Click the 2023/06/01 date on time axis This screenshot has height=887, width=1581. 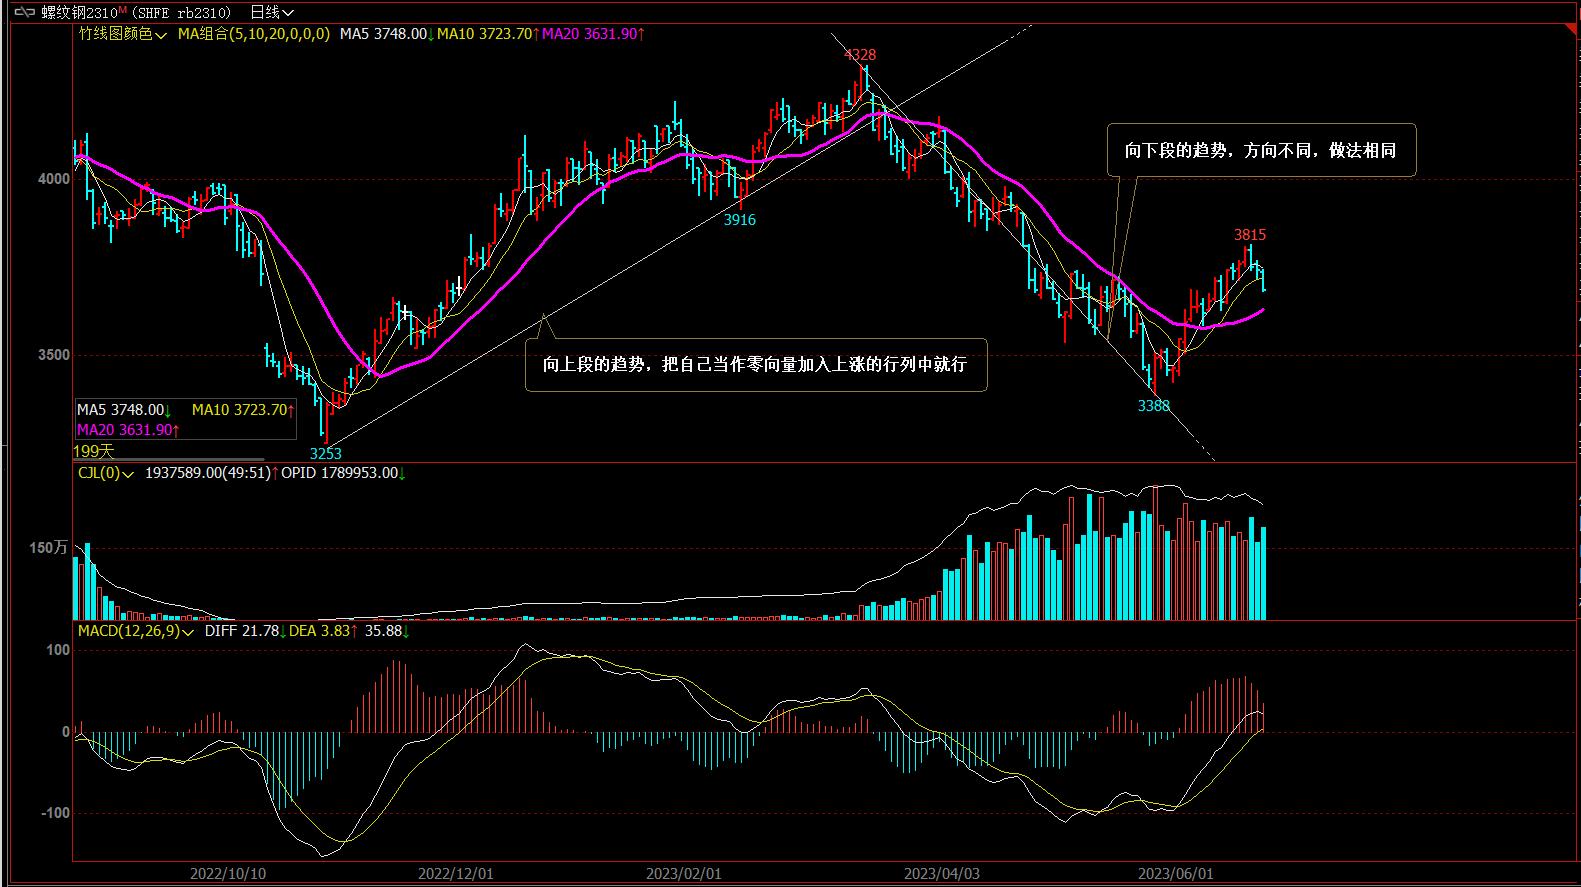tap(1175, 873)
